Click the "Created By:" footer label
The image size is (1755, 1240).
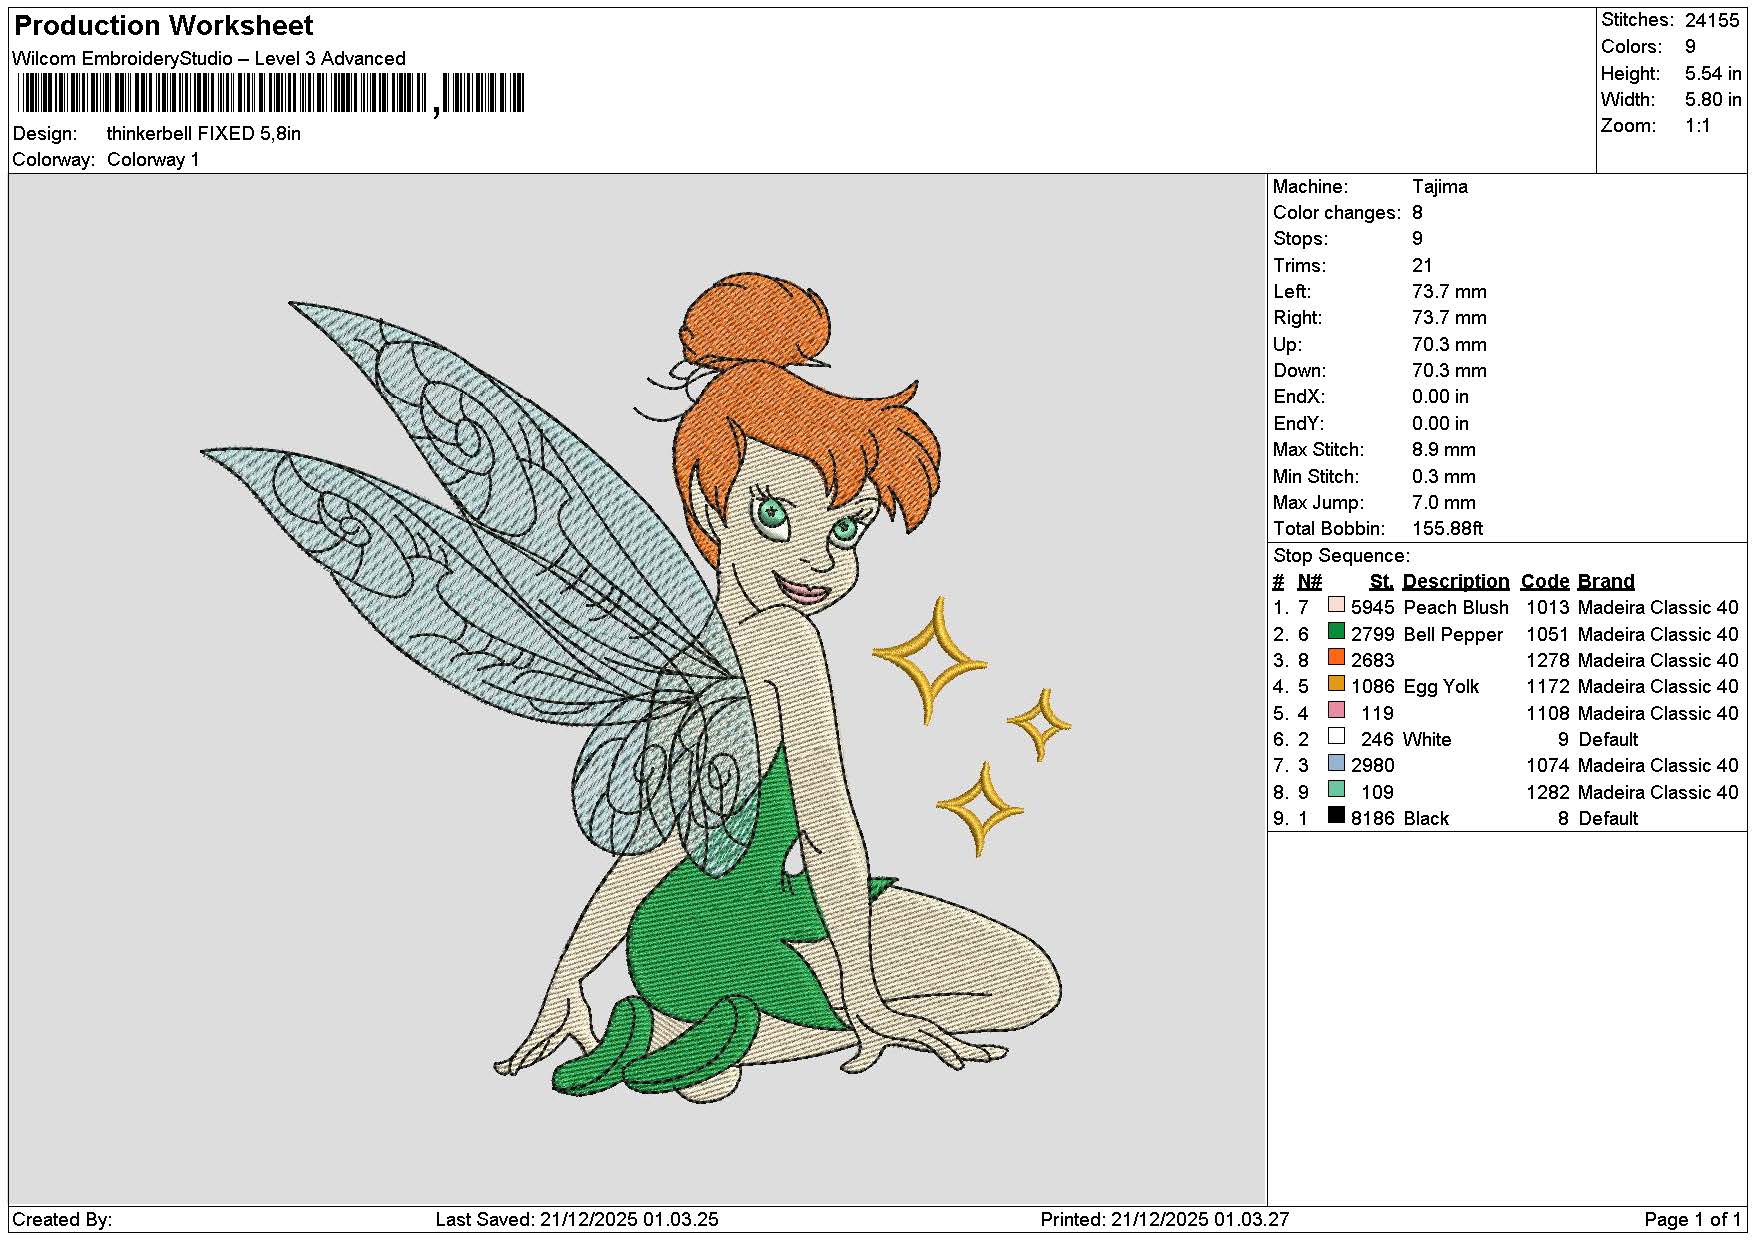[62, 1220]
